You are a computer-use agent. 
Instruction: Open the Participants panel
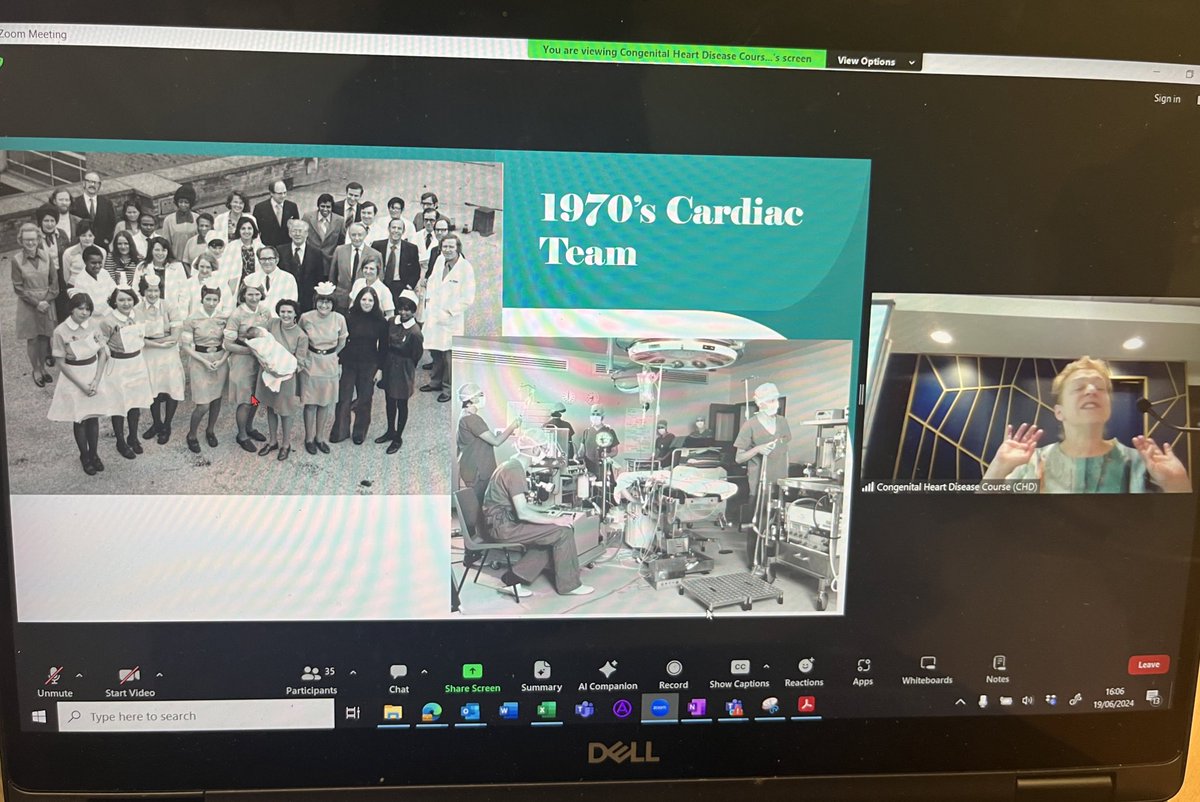click(311, 680)
